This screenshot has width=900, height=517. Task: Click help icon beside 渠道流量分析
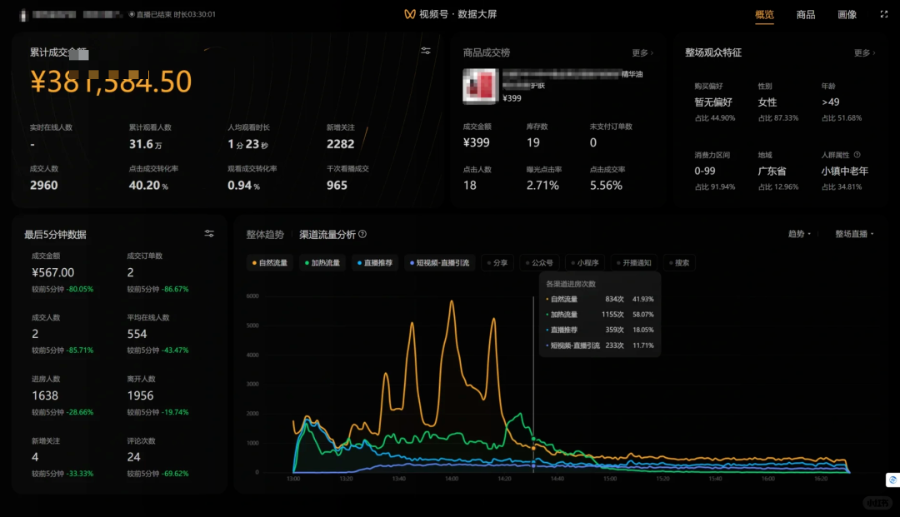363,235
